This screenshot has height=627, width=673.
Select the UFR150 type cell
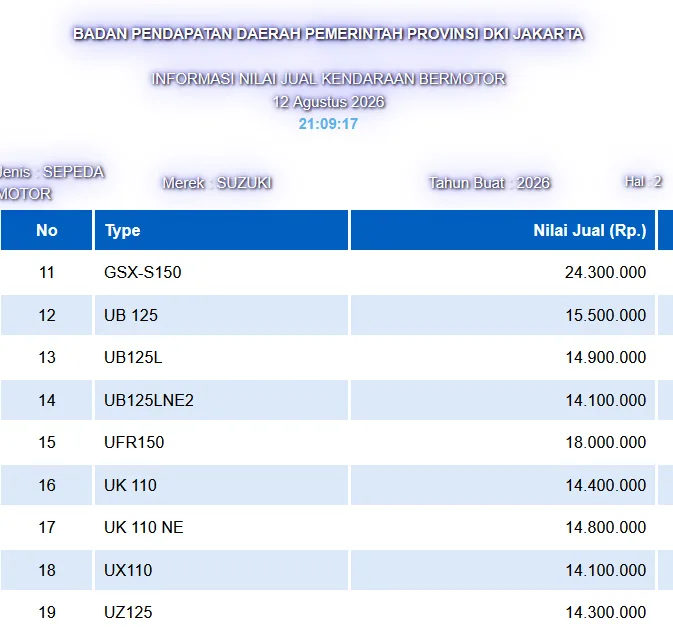221,442
